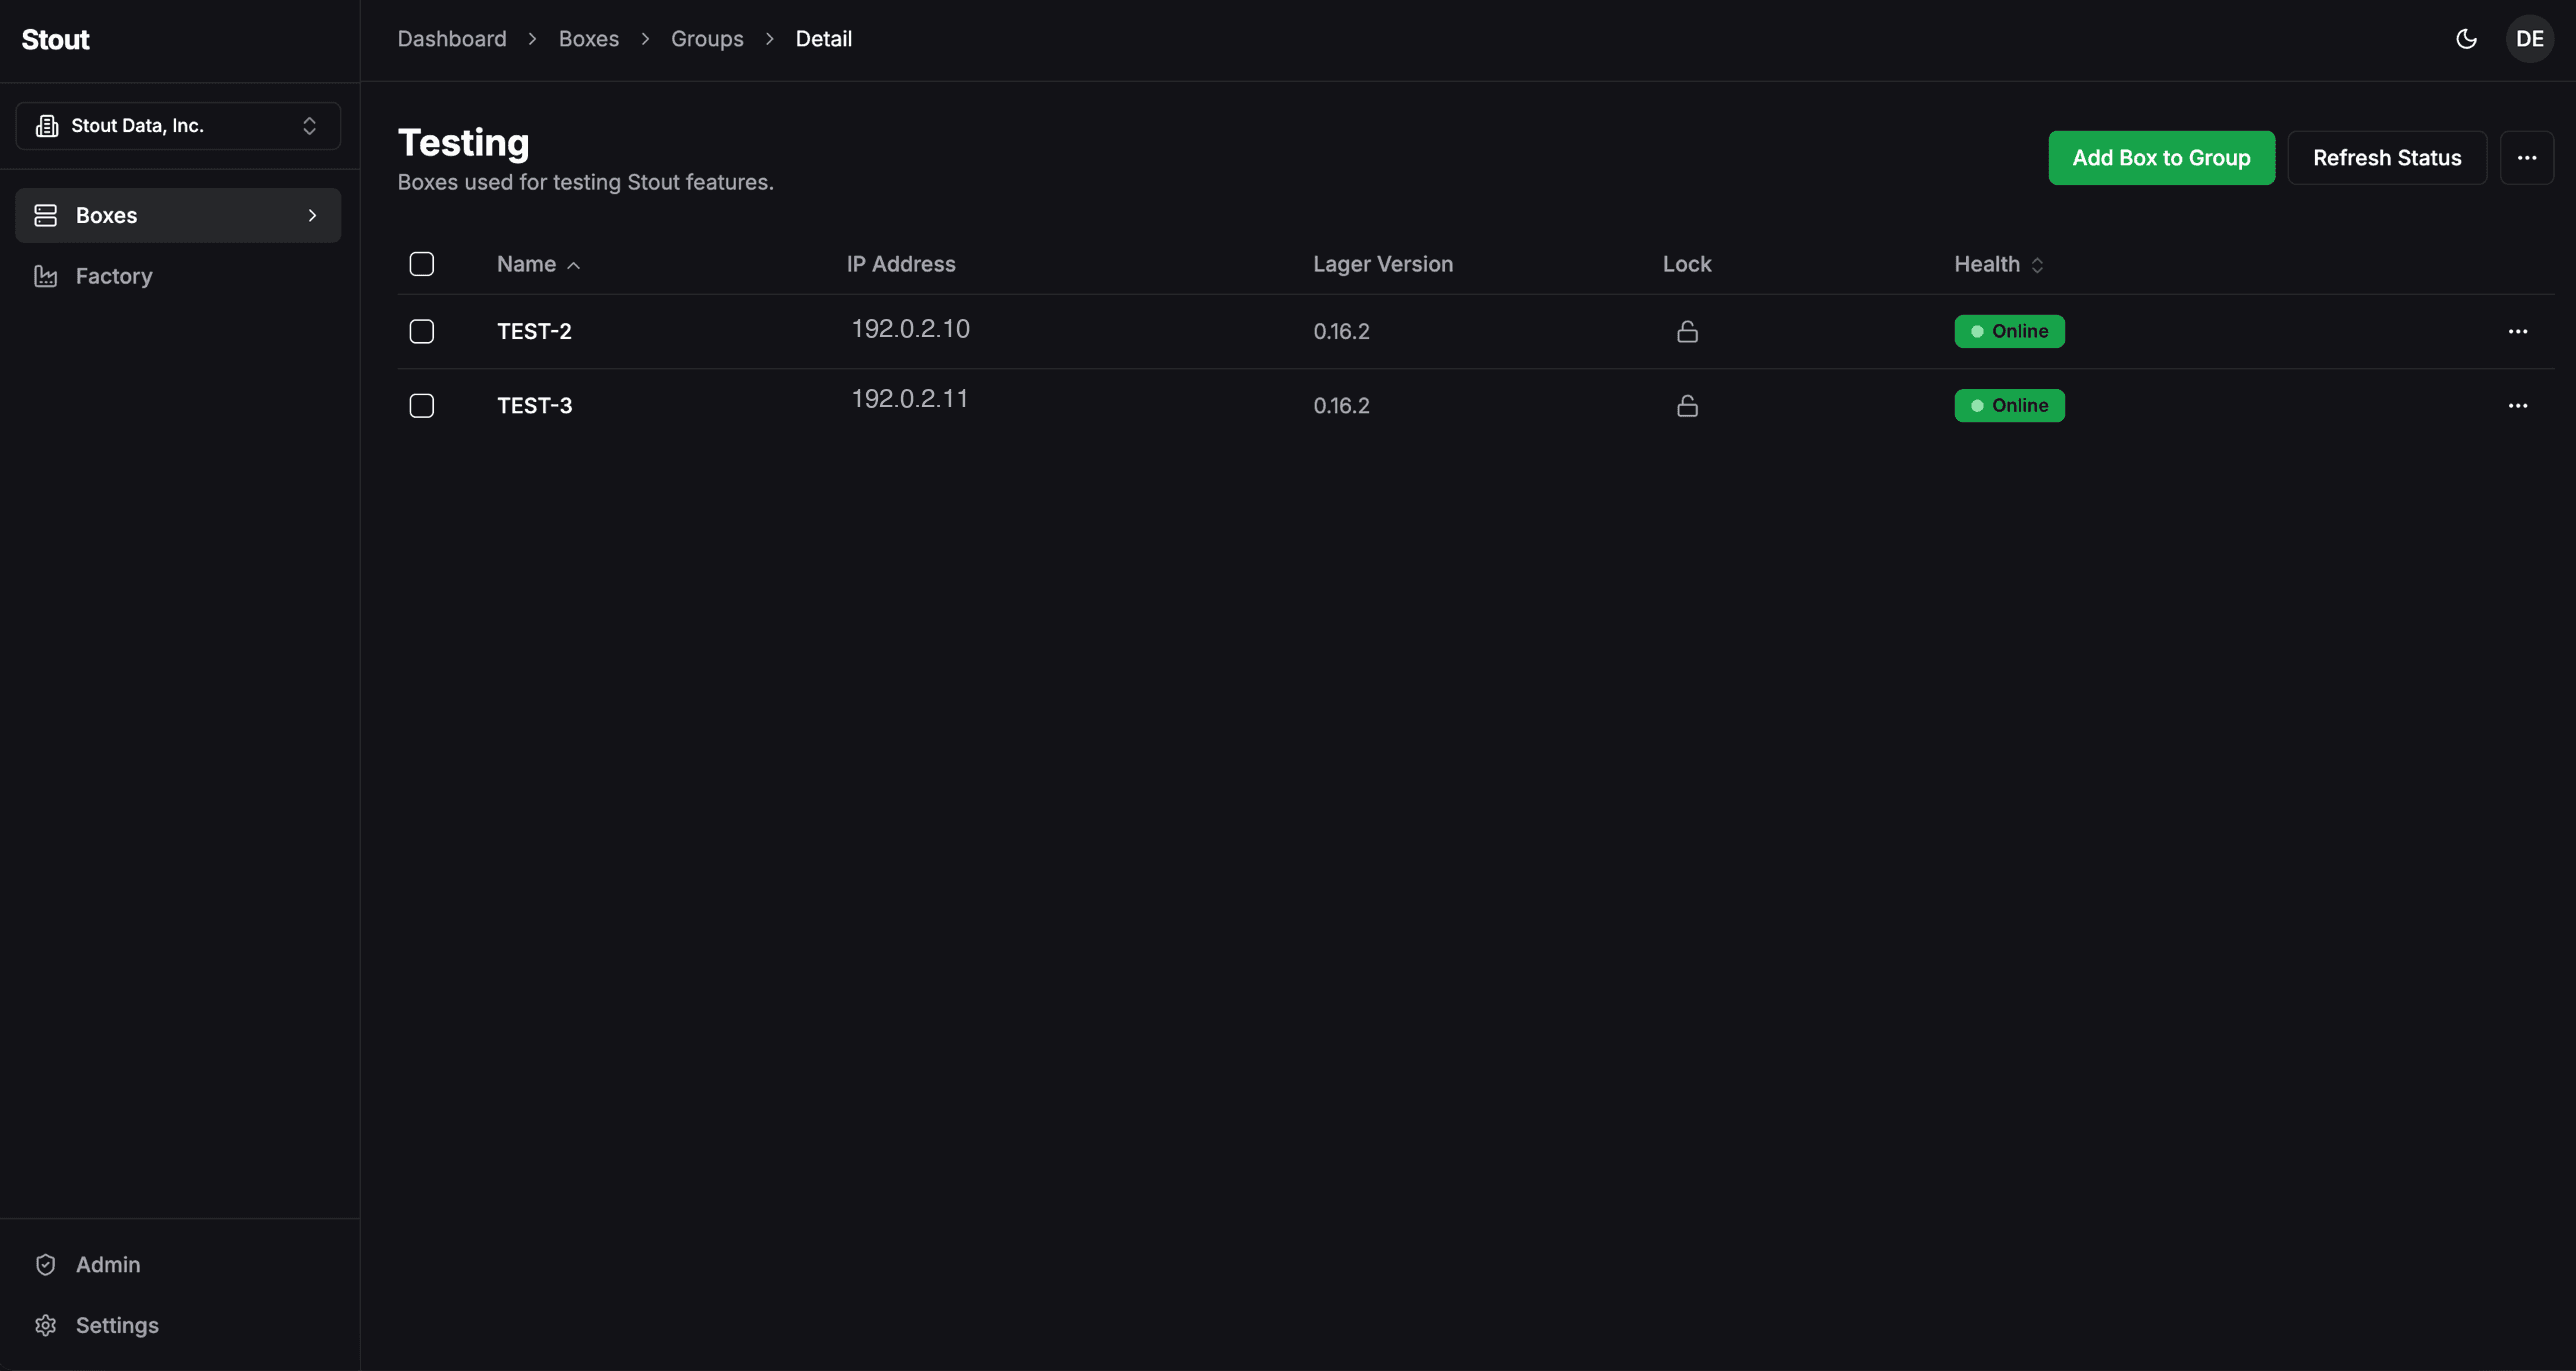Click TEST-2 lock icon
The image size is (2576, 1371).
1687,331
